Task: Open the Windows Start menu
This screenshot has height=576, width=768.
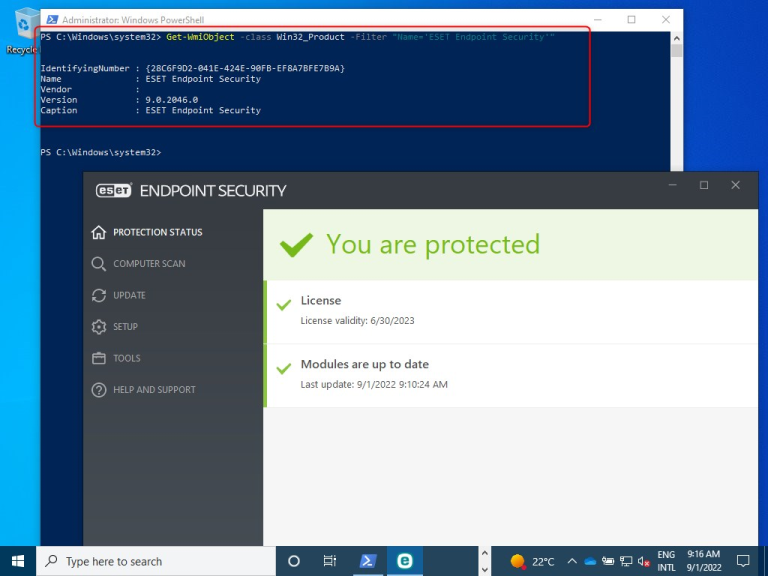Action: click(x=18, y=561)
